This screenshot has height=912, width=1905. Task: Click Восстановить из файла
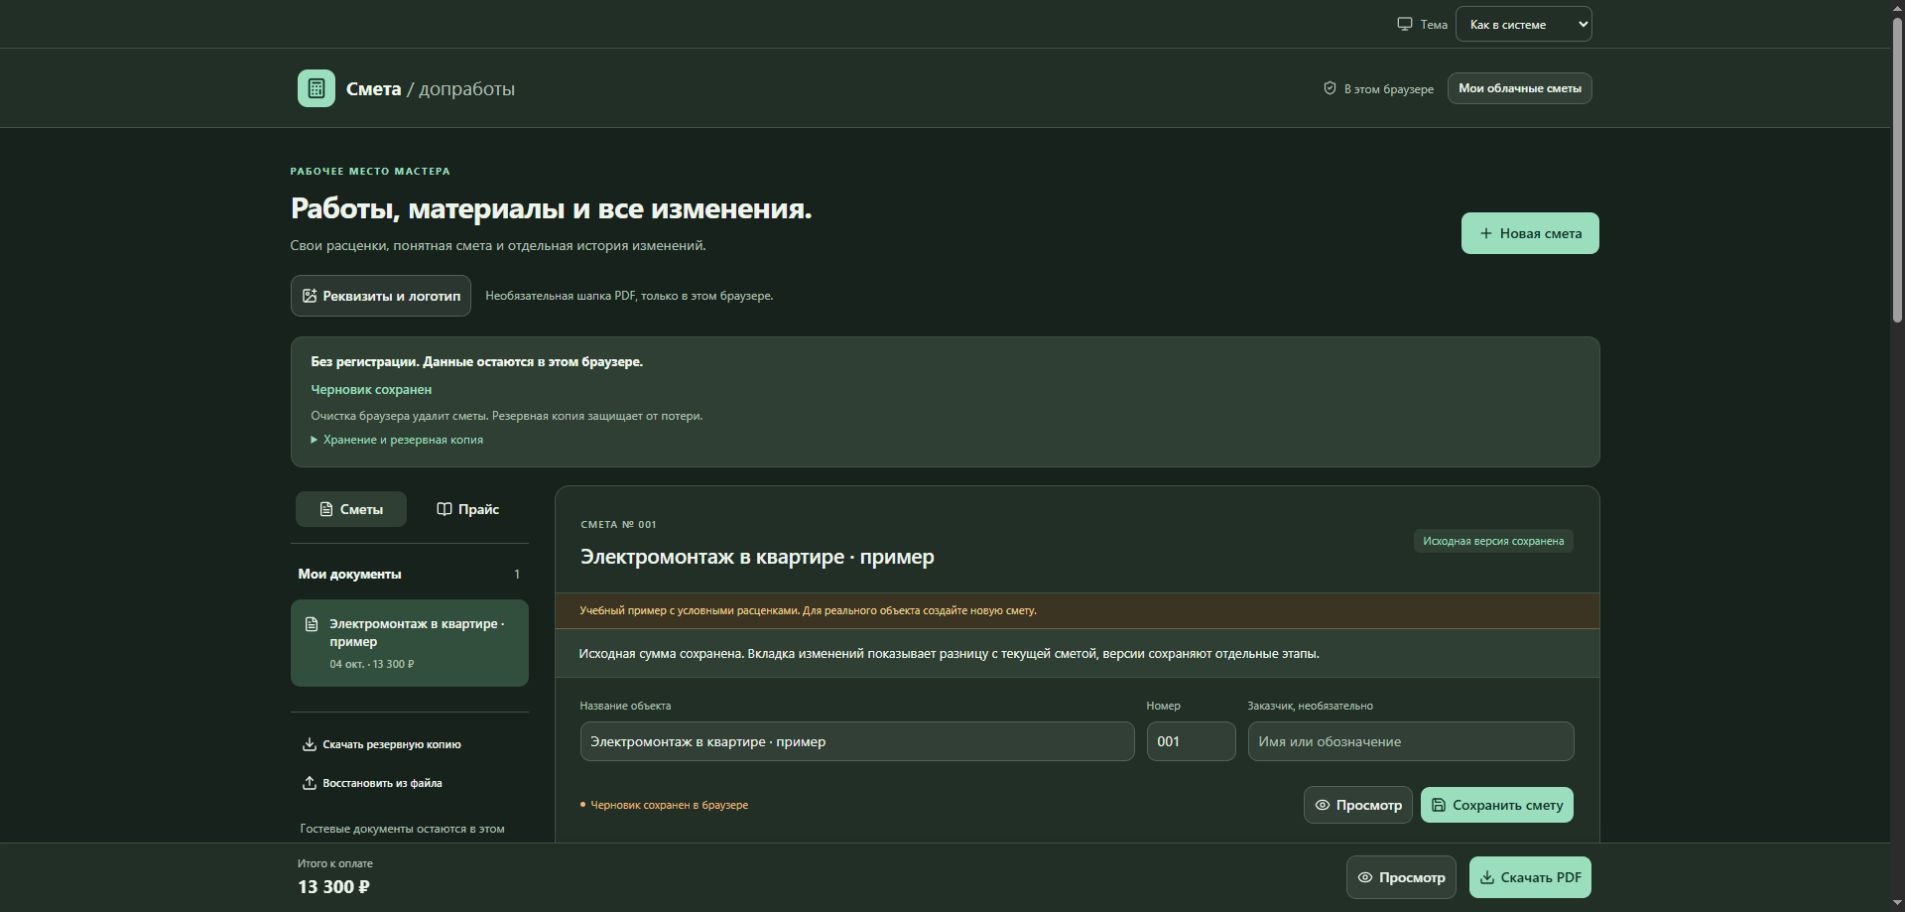click(x=371, y=783)
